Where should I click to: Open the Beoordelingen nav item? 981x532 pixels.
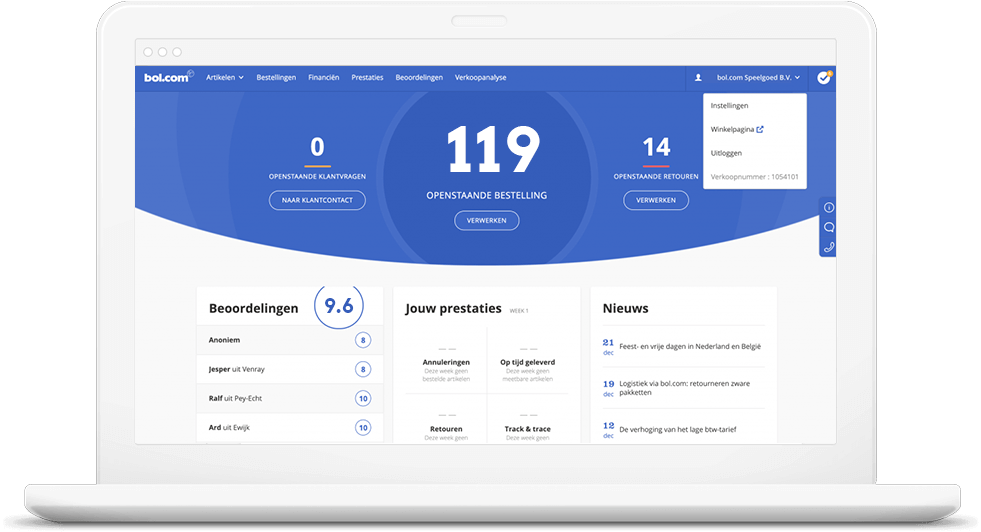(419, 78)
